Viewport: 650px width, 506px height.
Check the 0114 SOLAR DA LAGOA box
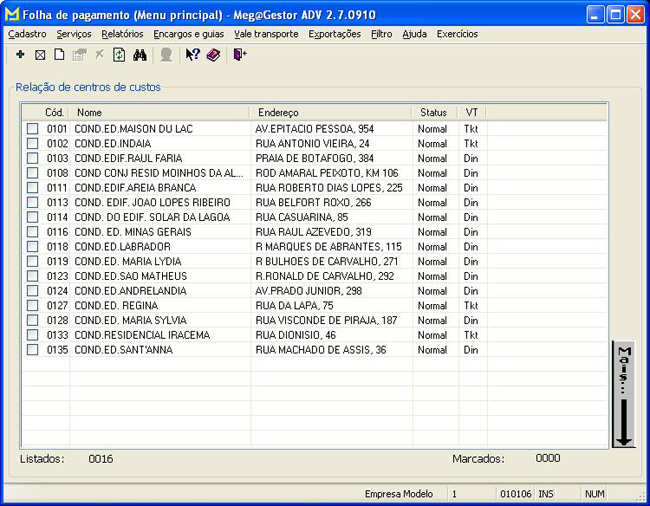pos(32,217)
